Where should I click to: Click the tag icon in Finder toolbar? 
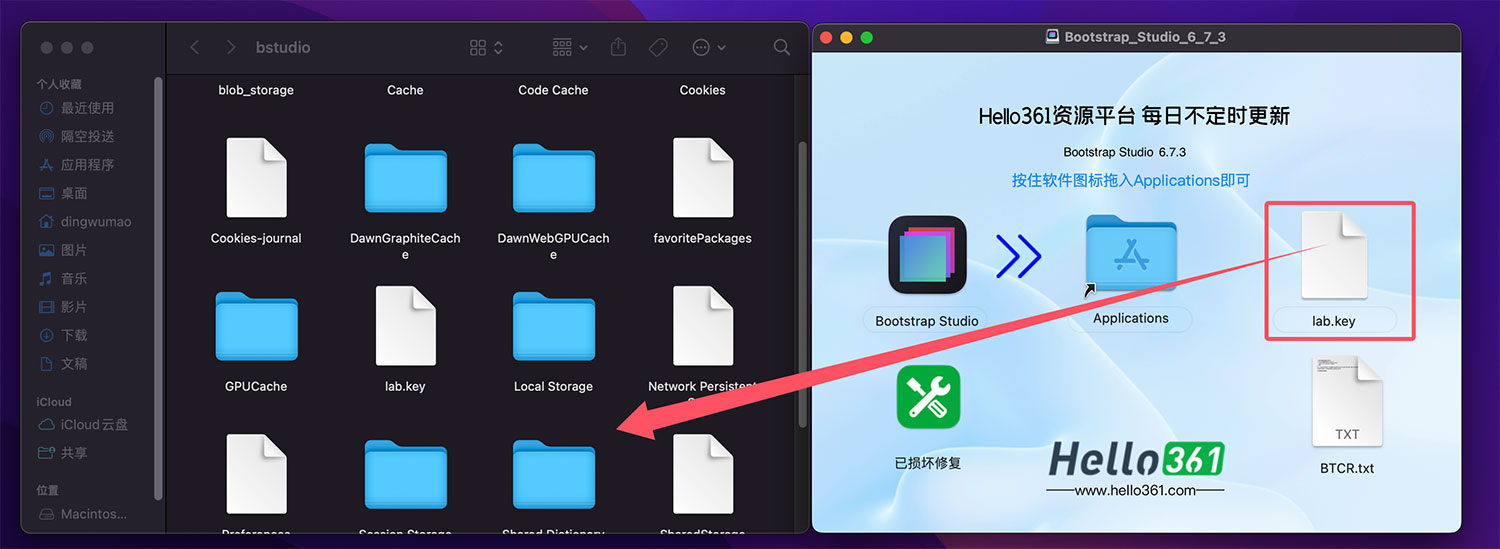pyautogui.click(x=657, y=47)
